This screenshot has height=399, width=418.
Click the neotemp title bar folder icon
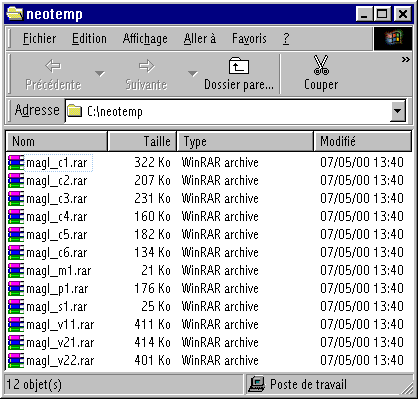15,14
